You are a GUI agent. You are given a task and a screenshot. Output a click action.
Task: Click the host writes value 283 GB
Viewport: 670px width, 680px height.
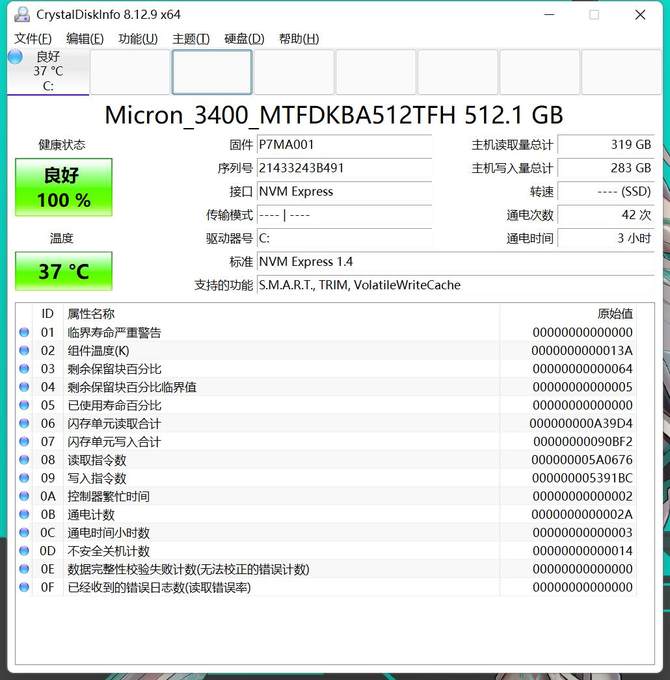pyautogui.click(x=606, y=168)
